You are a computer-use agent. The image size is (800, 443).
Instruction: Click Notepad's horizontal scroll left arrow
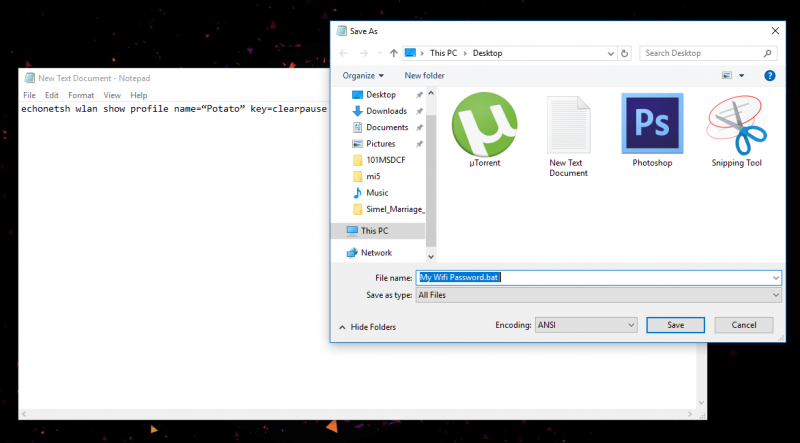coord(23,414)
